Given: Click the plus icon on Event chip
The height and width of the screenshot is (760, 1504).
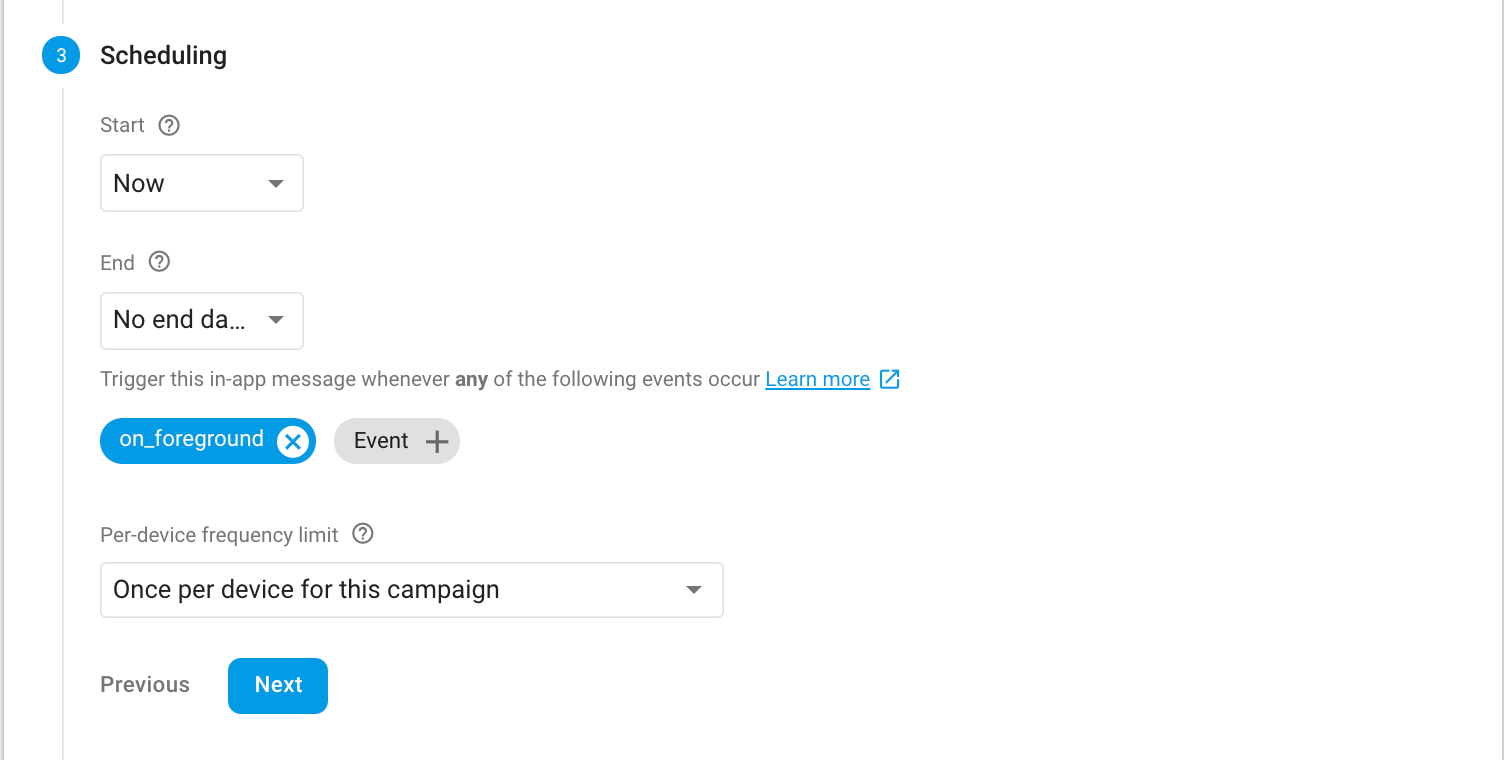Looking at the screenshot, I should (x=437, y=441).
